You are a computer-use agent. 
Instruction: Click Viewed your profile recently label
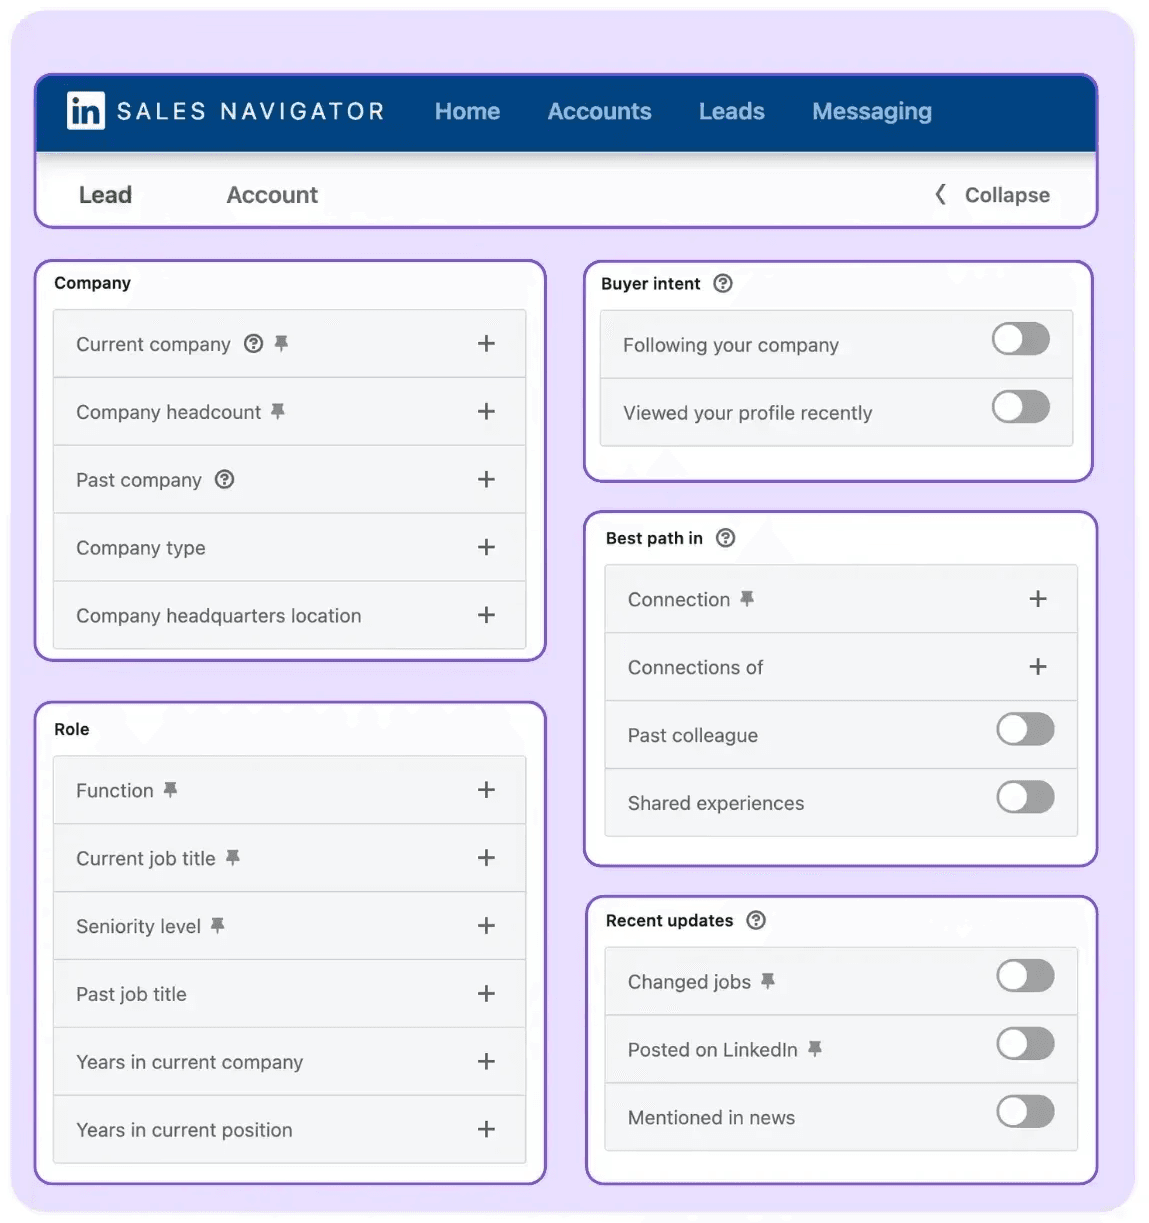748,413
